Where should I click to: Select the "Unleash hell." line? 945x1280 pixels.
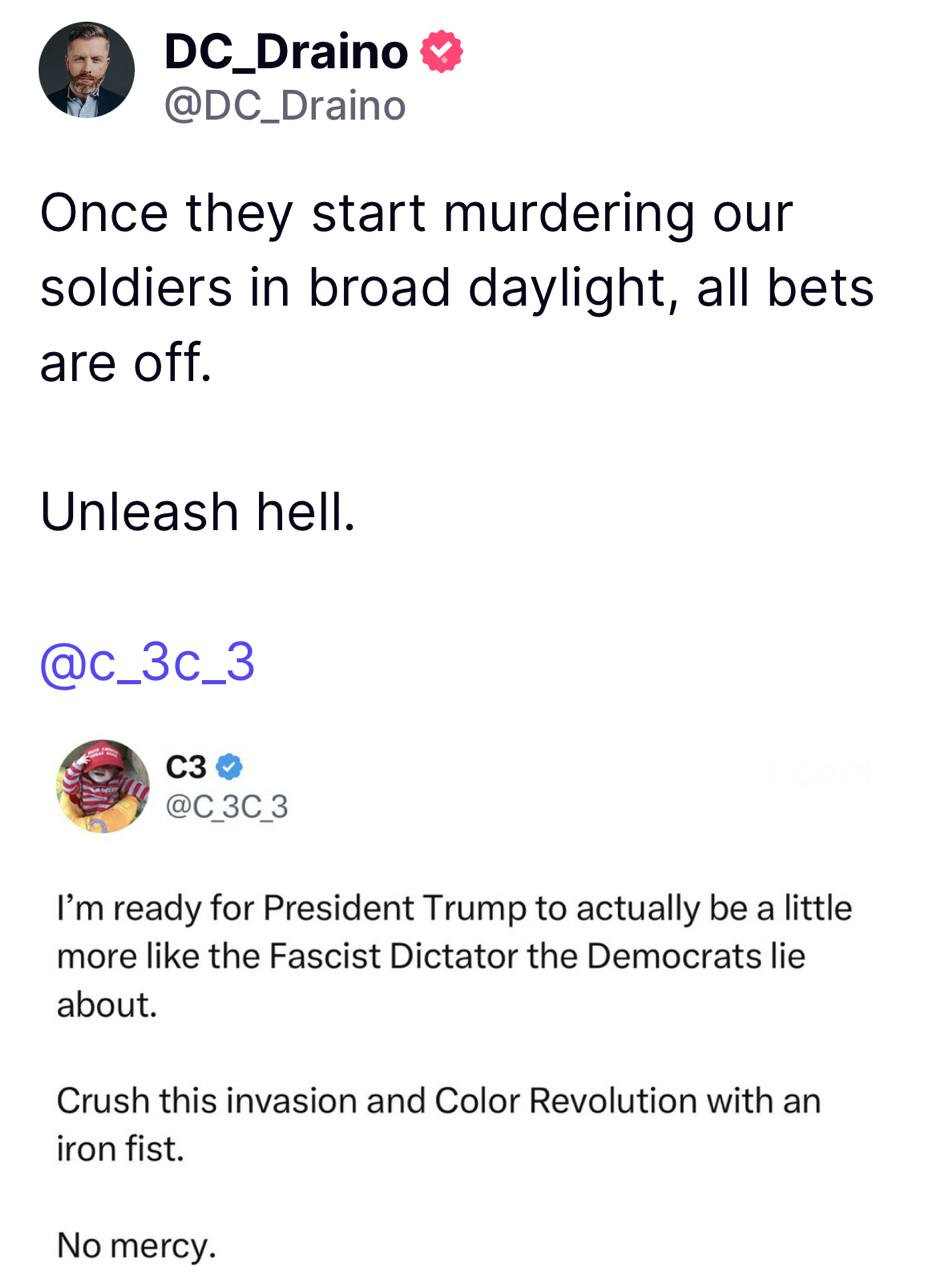198,512
